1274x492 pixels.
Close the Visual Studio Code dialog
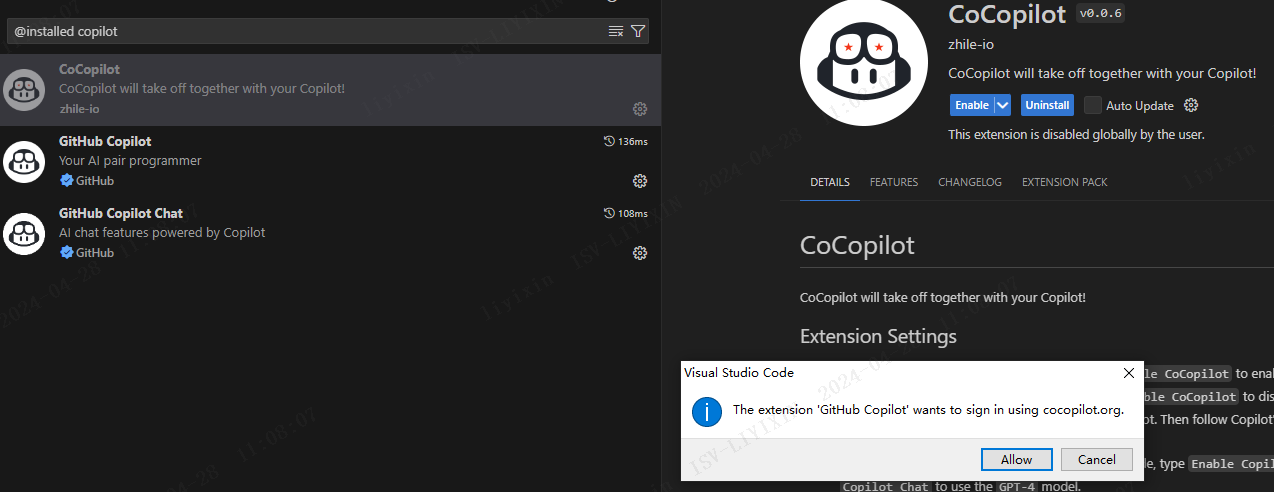tap(1129, 373)
